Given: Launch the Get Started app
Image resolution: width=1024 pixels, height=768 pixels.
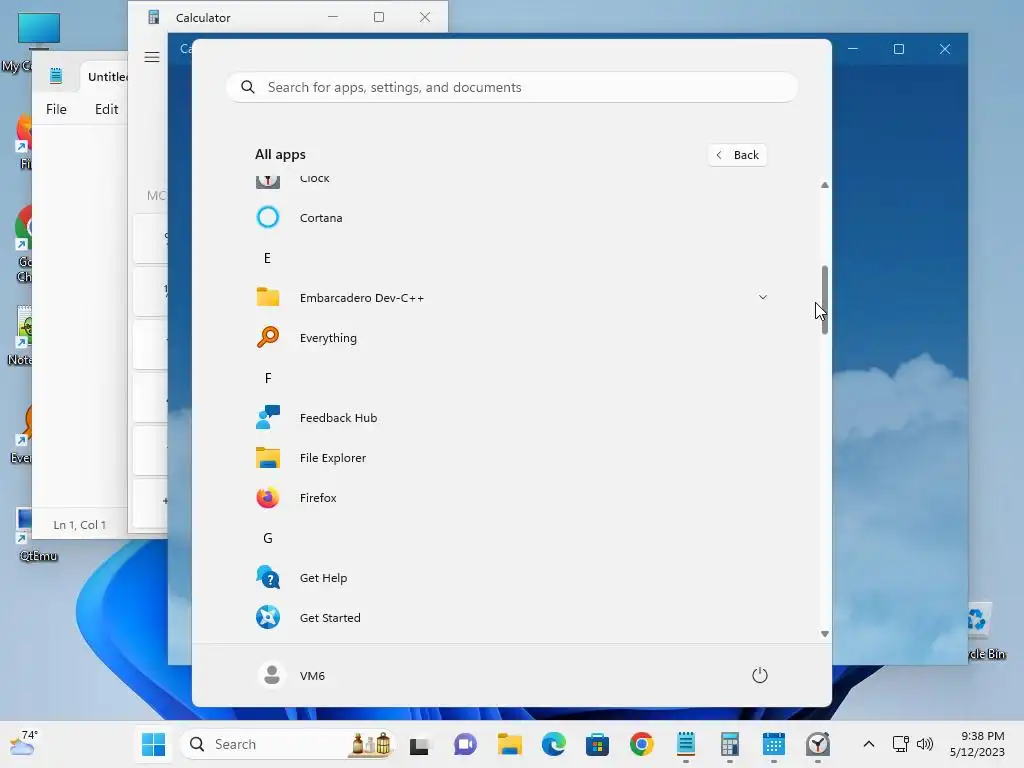Looking at the screenshot, I should [511, 617].
